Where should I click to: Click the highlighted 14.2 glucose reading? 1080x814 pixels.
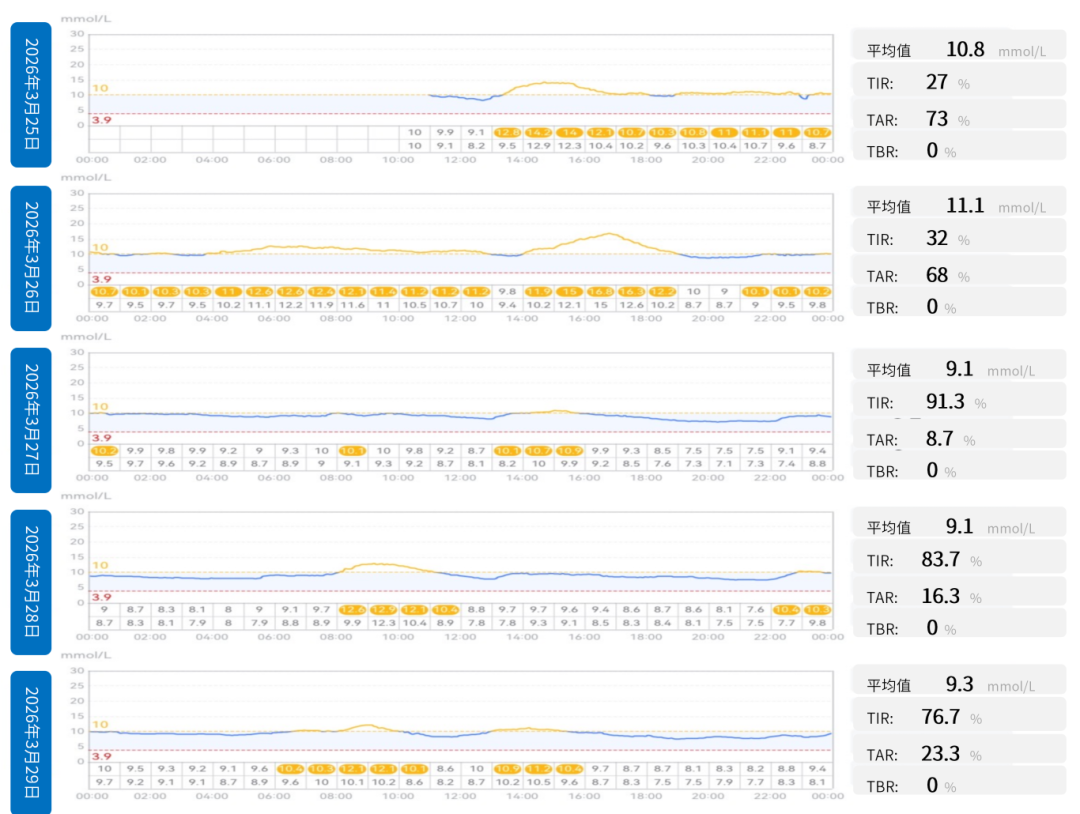(539, 132)
